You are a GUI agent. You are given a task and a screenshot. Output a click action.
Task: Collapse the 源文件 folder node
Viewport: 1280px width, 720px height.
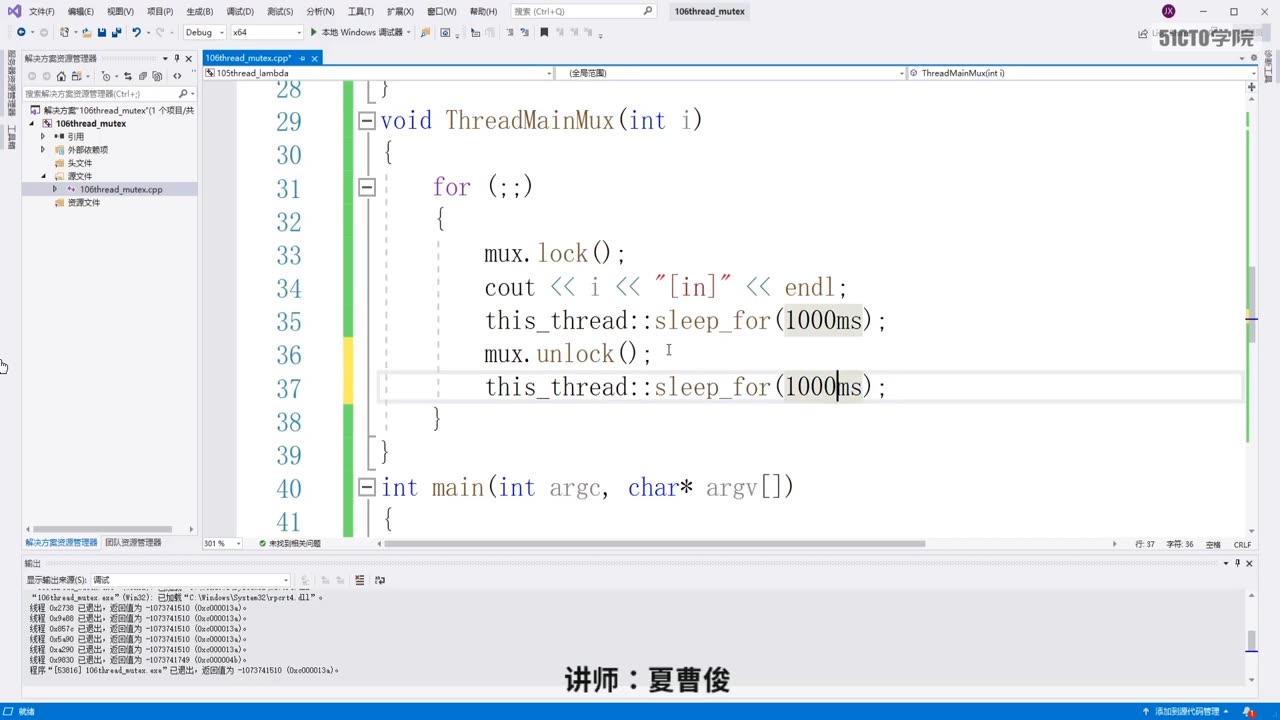click(x=42, y=176)
